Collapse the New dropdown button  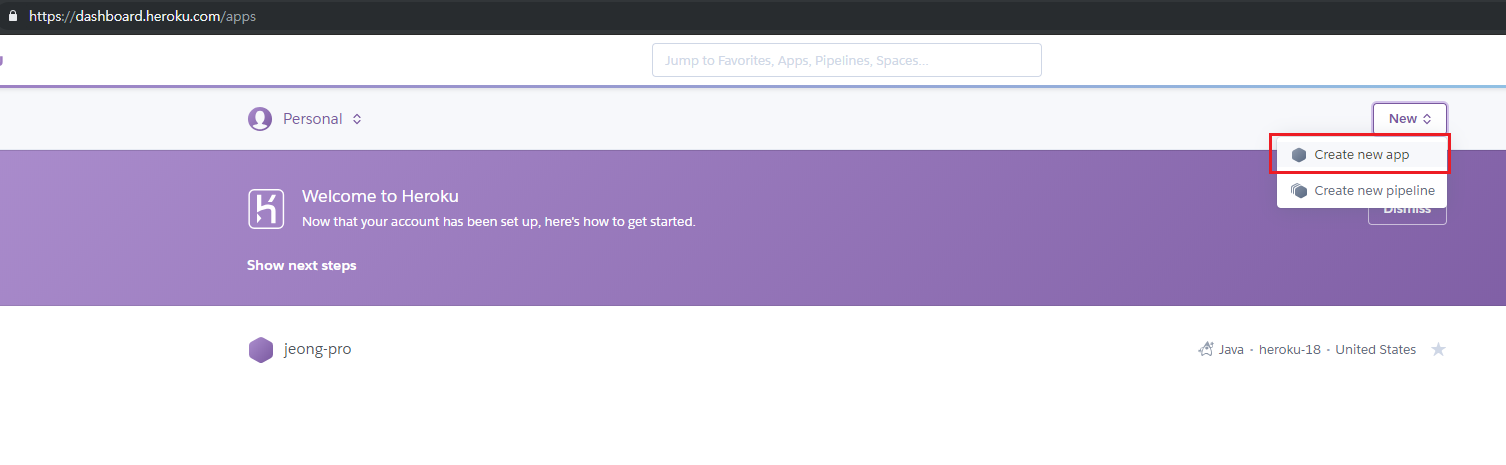click(1410, 119)
